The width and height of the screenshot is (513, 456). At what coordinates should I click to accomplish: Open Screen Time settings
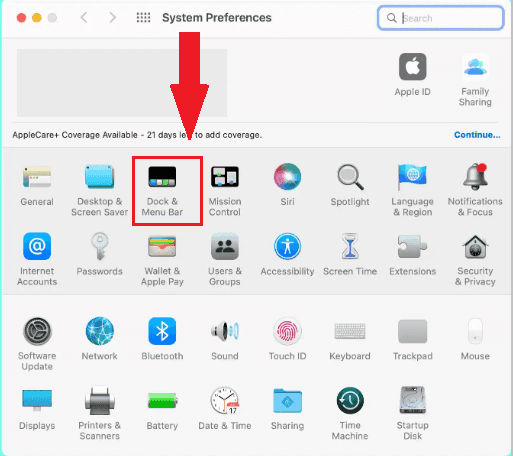(x=350, y=246)
